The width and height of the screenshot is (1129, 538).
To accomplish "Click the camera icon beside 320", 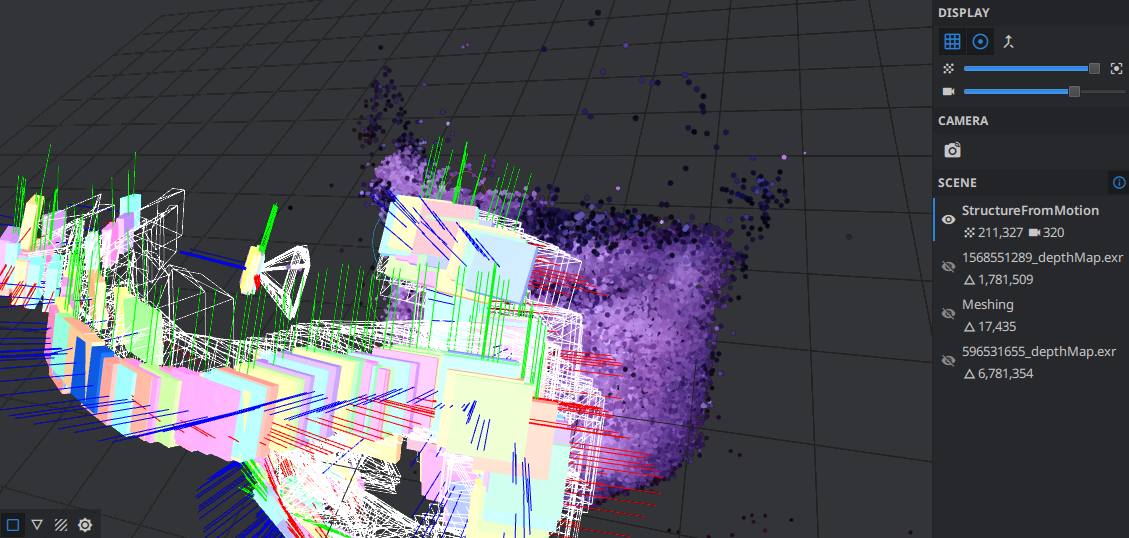I will [x=1035, y=233].
